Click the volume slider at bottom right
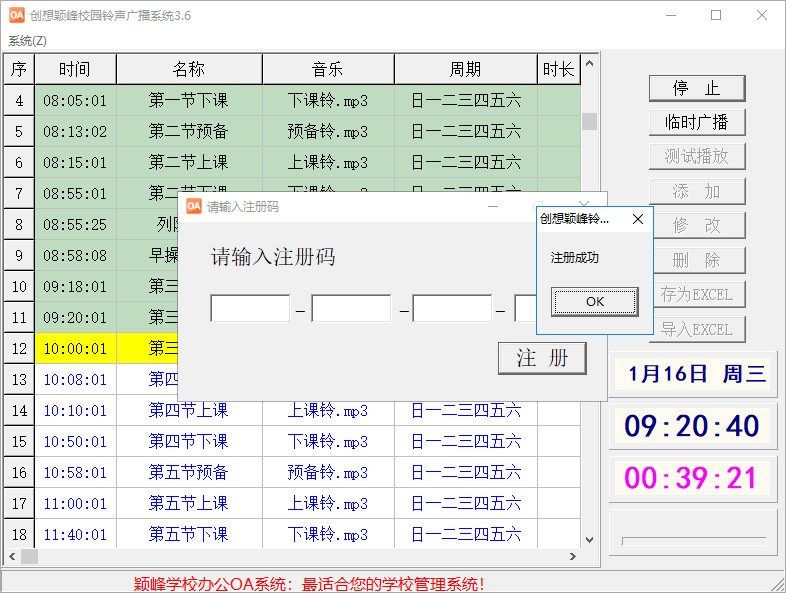Viewport: 786px width, 593px height. pyautogui.click(x=693, y=539)
